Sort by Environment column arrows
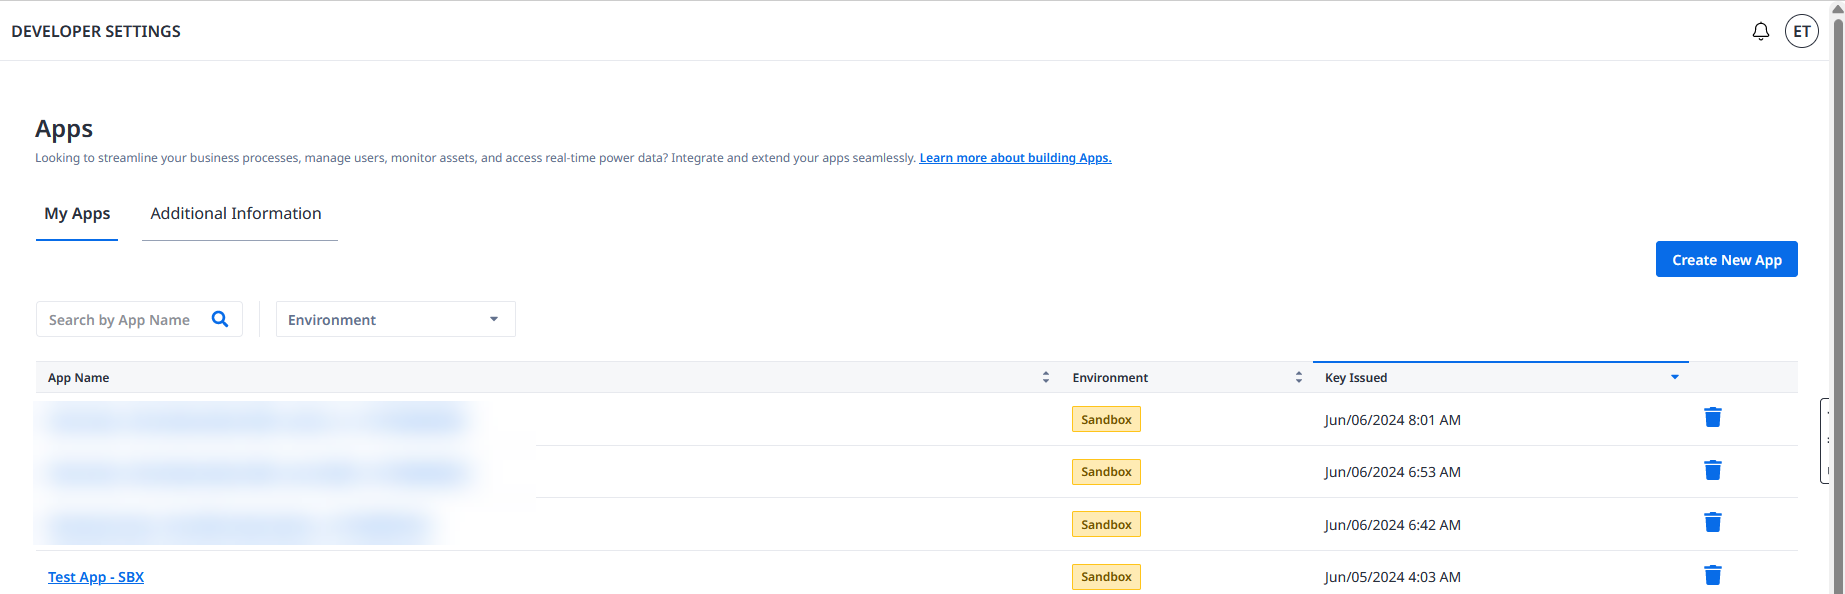This screenshot has height=594, width=1845. point(1298,377)
